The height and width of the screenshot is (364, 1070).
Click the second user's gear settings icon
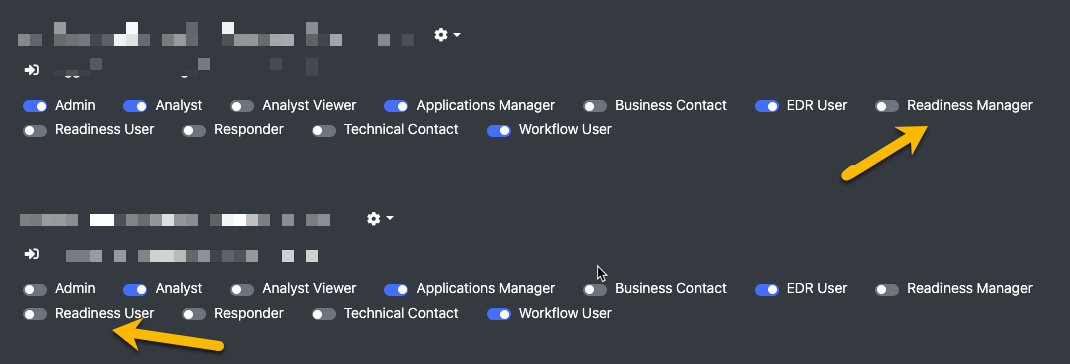pyautogui.click(x=373, y=219)
